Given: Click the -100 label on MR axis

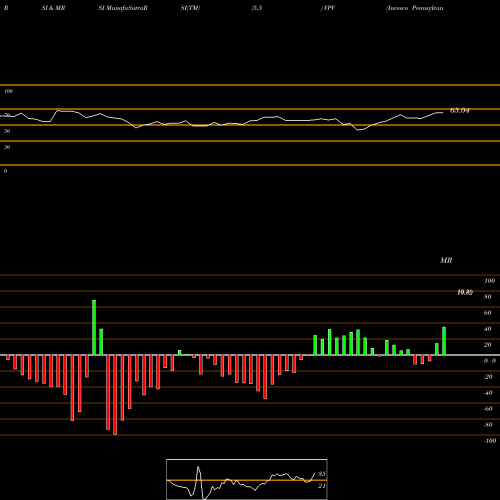Looking at the screenshot, I should click(x=490, y=441).
